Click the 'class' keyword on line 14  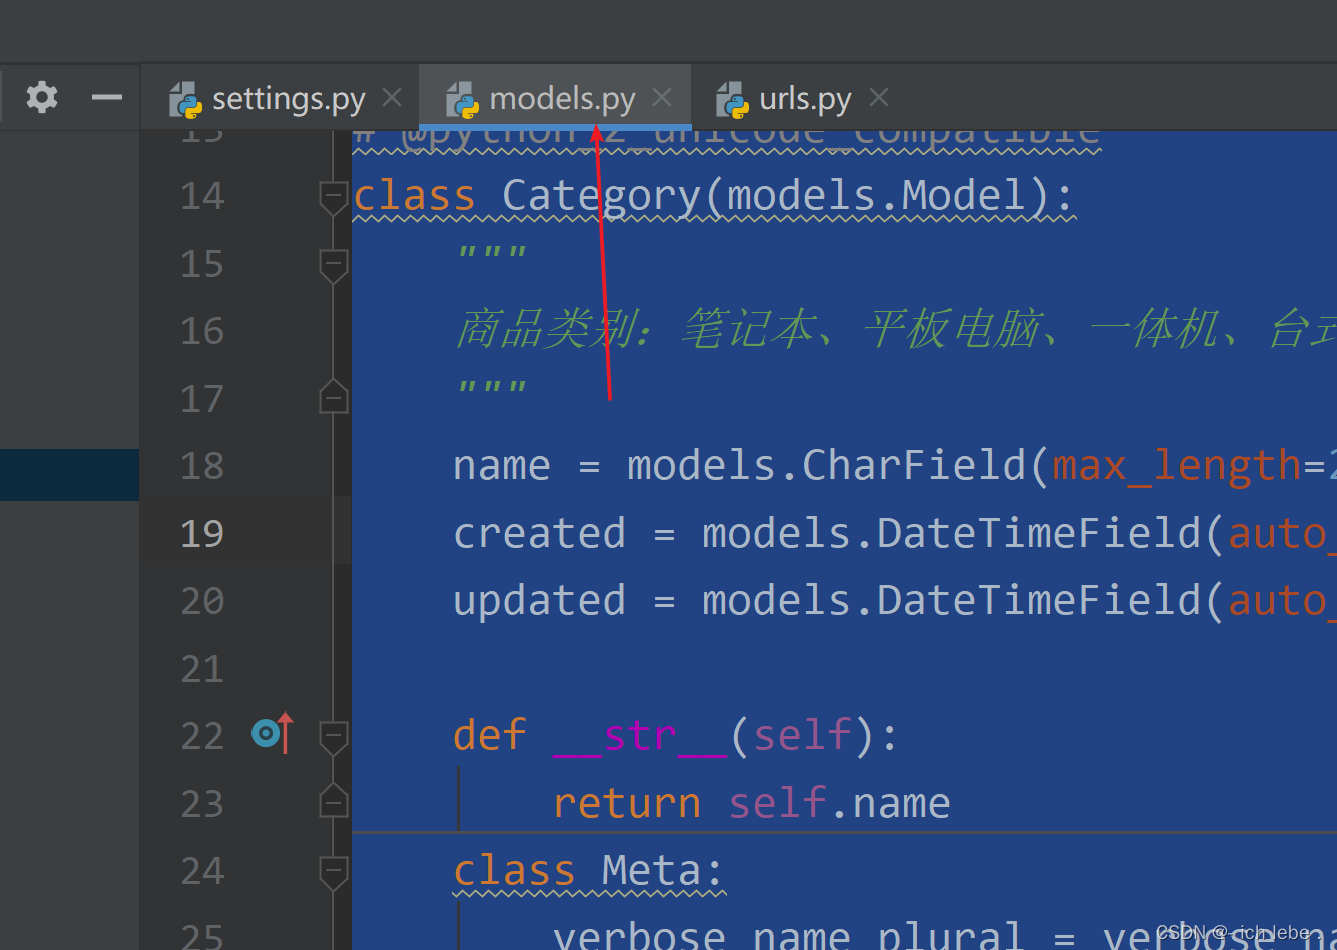click(x=414, y=196)
